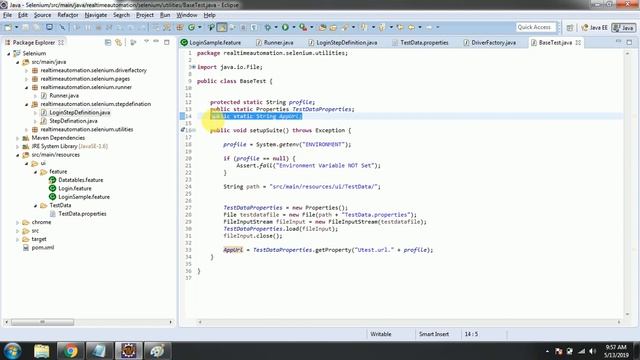Open the Run menu

(x=165, y=15)
